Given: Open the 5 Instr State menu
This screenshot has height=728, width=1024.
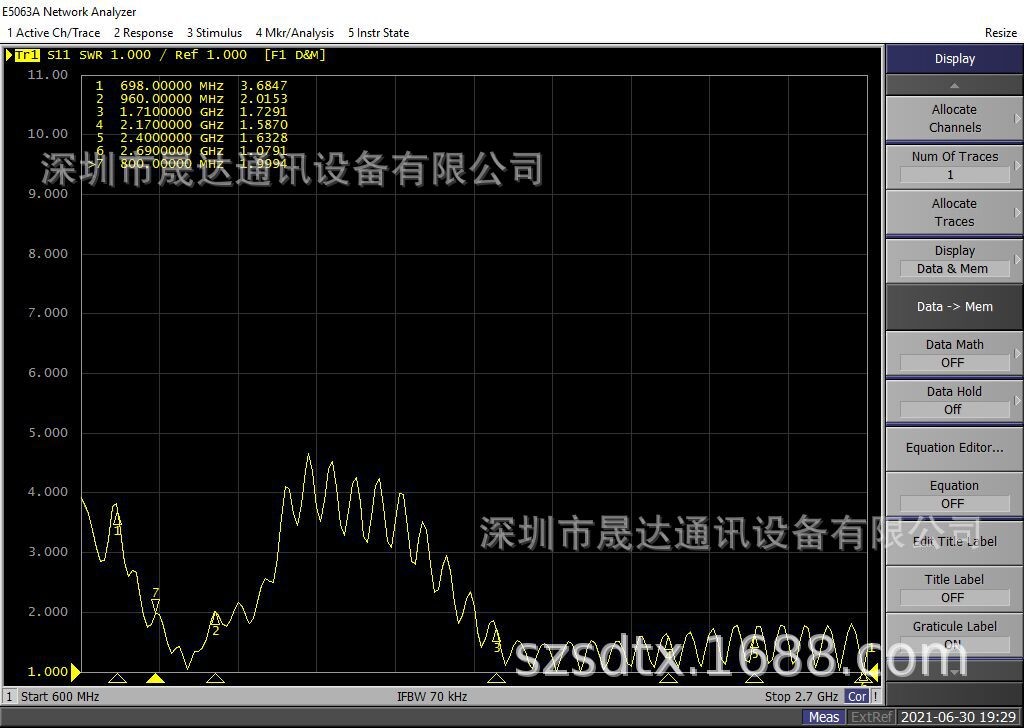Looking at the screenshot, I should point(379,33).
